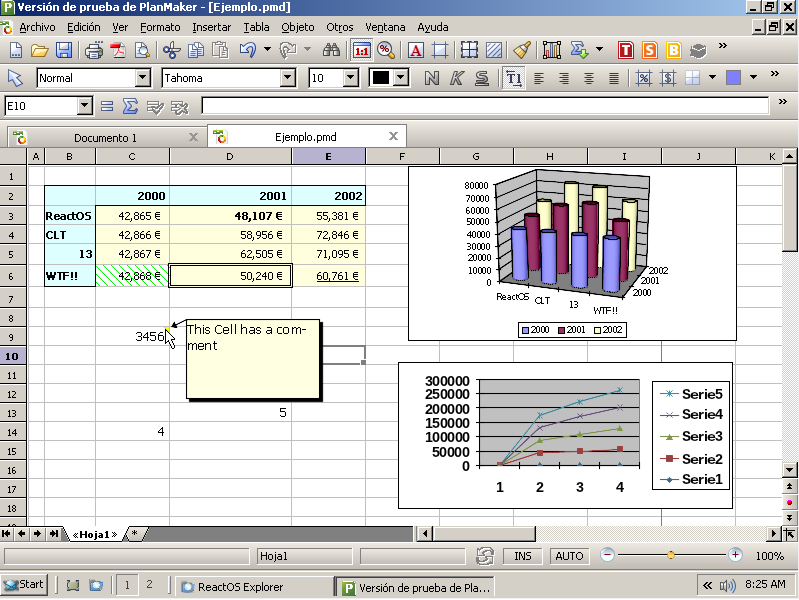Print the spreadsheet using the printer icon
This screenshot has height=600, width=799.
[x=94, y=49]
